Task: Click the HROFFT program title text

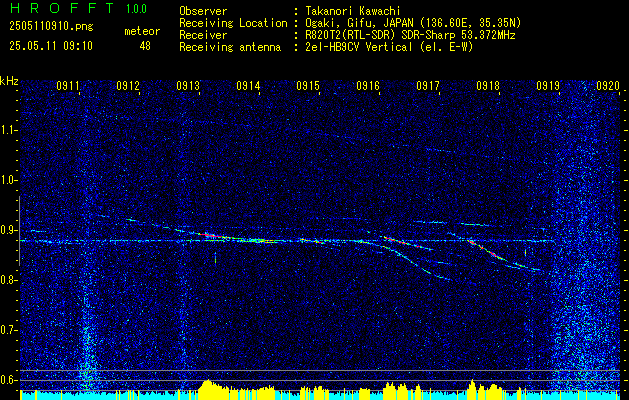Action: point(61,8)
